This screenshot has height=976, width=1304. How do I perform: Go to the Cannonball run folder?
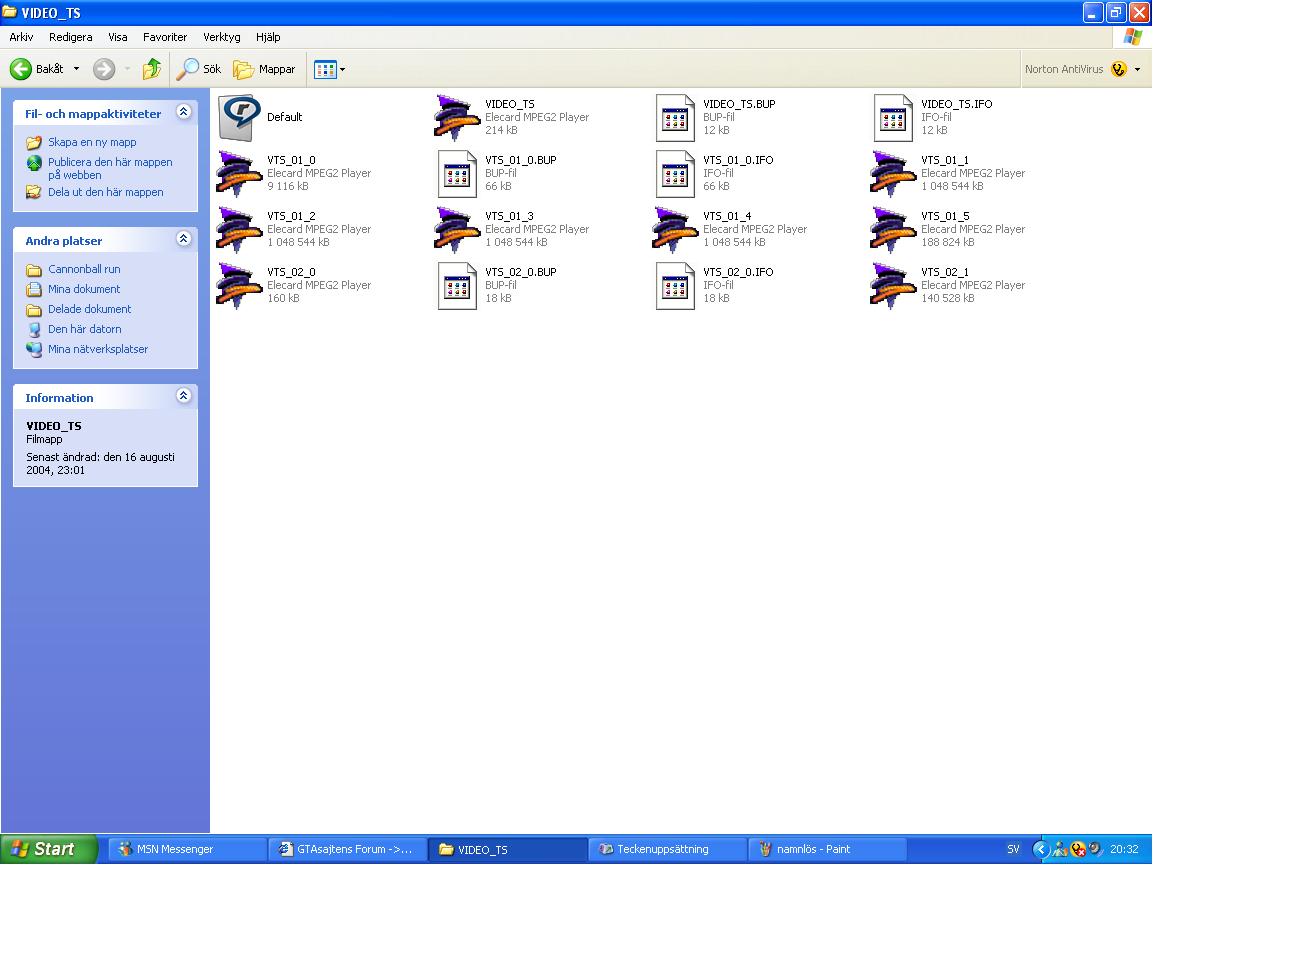(x=84, y=269)
